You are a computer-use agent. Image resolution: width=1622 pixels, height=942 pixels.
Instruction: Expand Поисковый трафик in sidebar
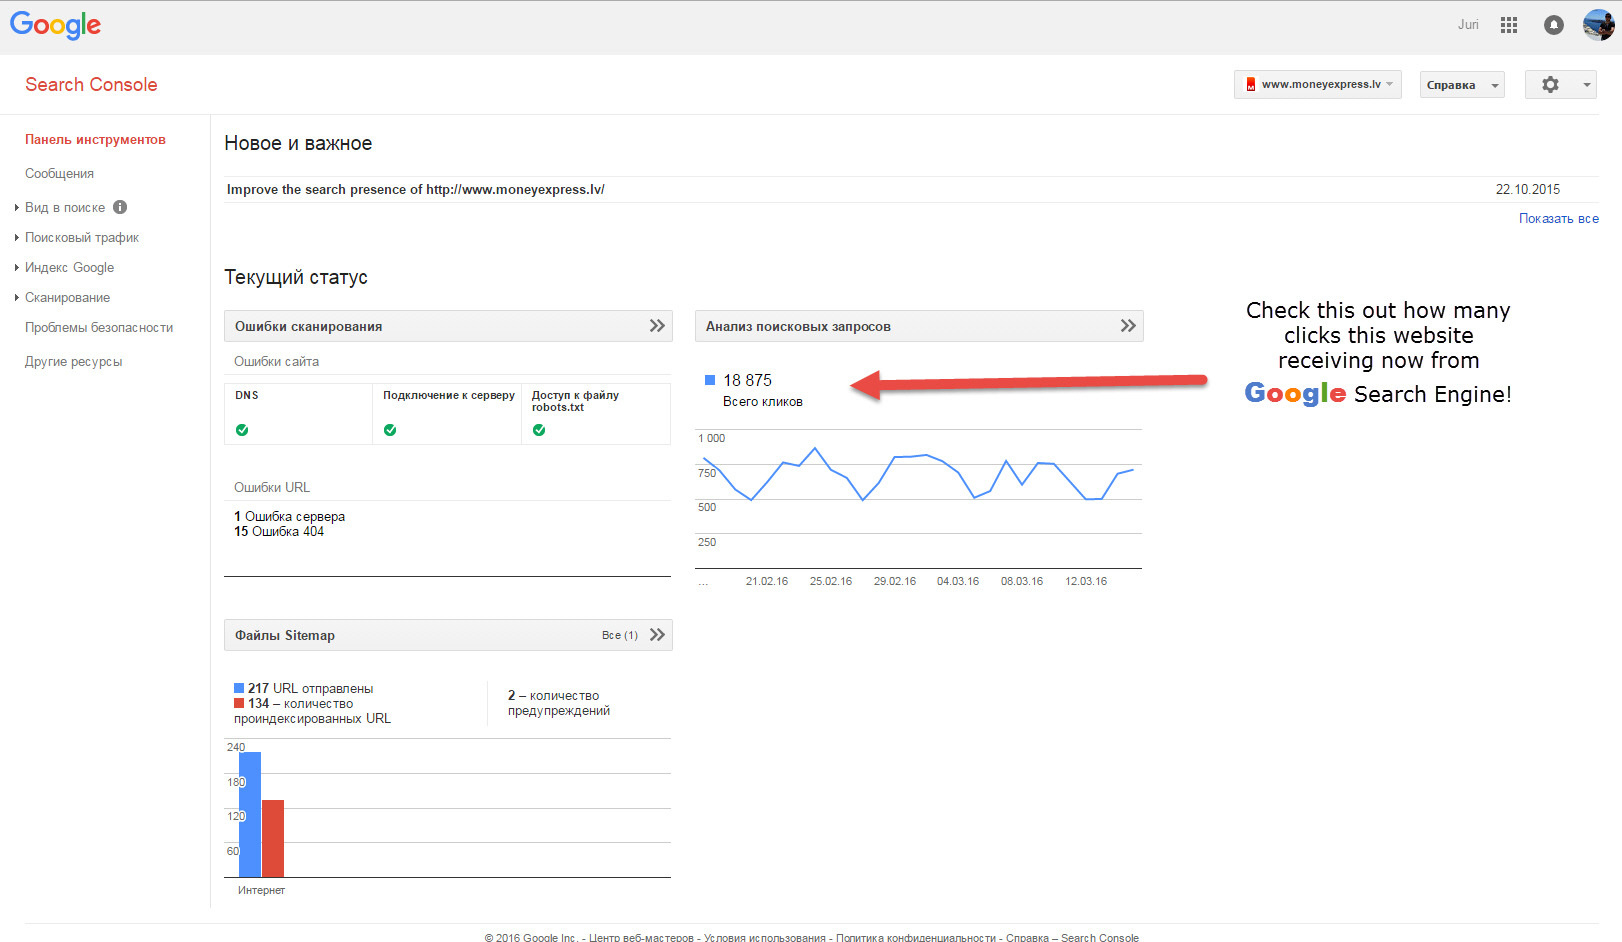coord(81,238)
